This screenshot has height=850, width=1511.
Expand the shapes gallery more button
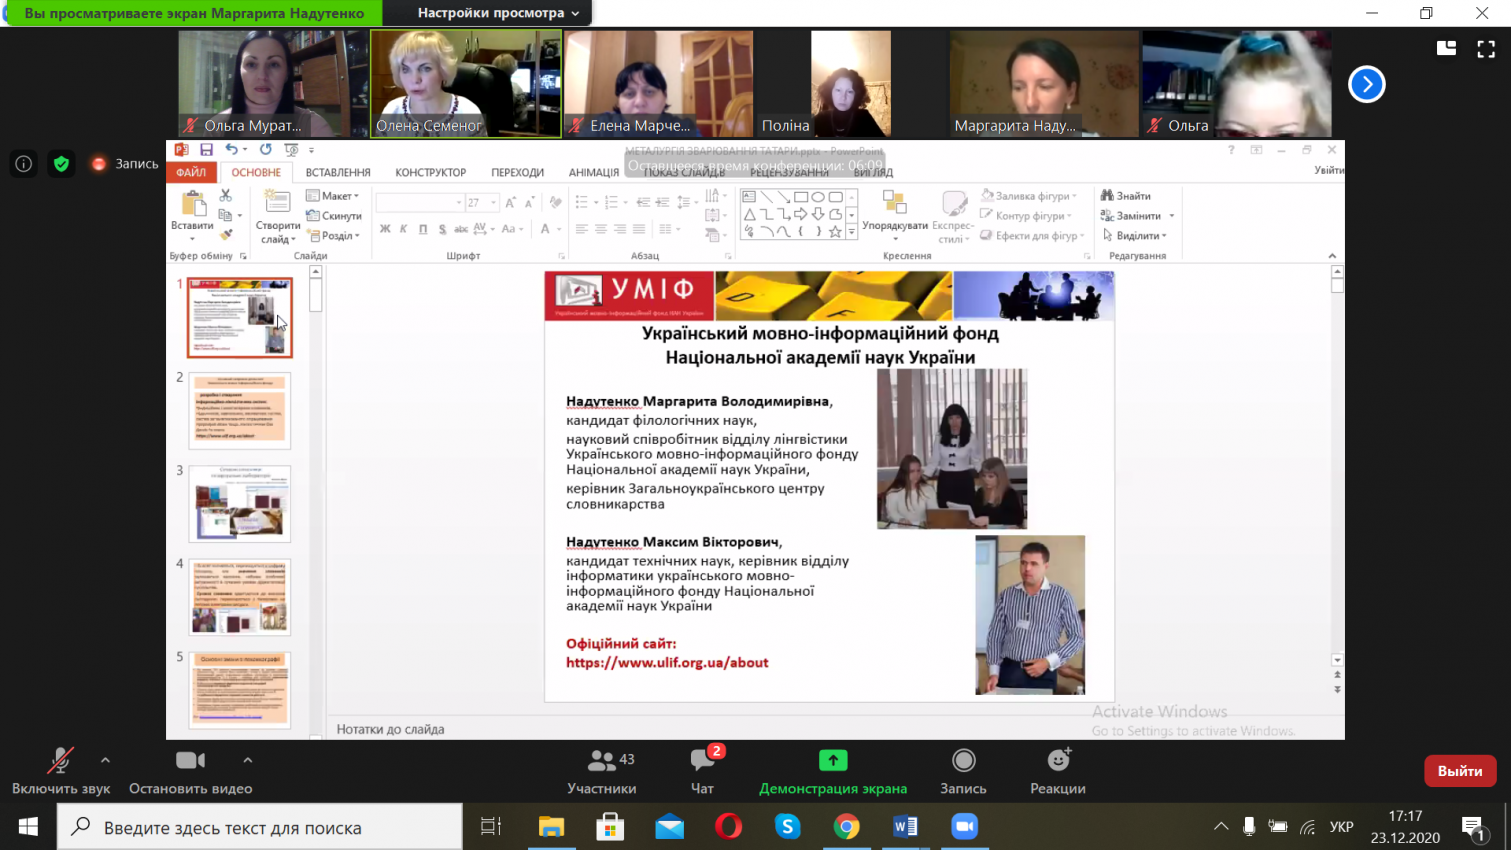point(852,232)
